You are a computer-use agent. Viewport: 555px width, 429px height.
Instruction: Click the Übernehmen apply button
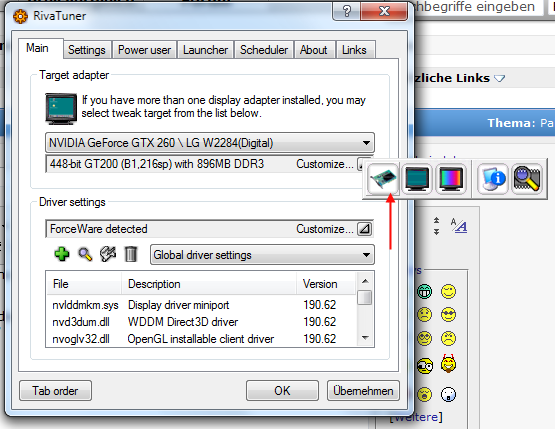click(363, 391)
